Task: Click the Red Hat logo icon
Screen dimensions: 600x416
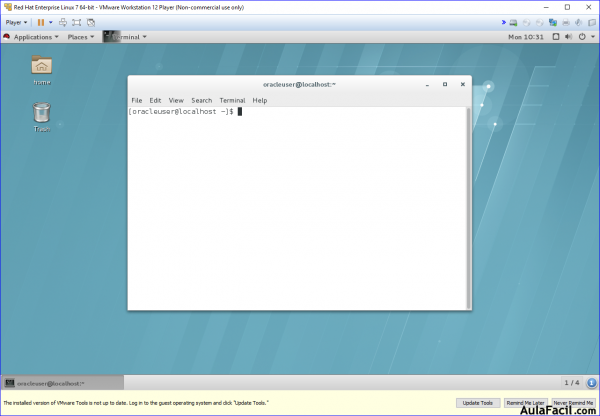Action: pos(7,37)
